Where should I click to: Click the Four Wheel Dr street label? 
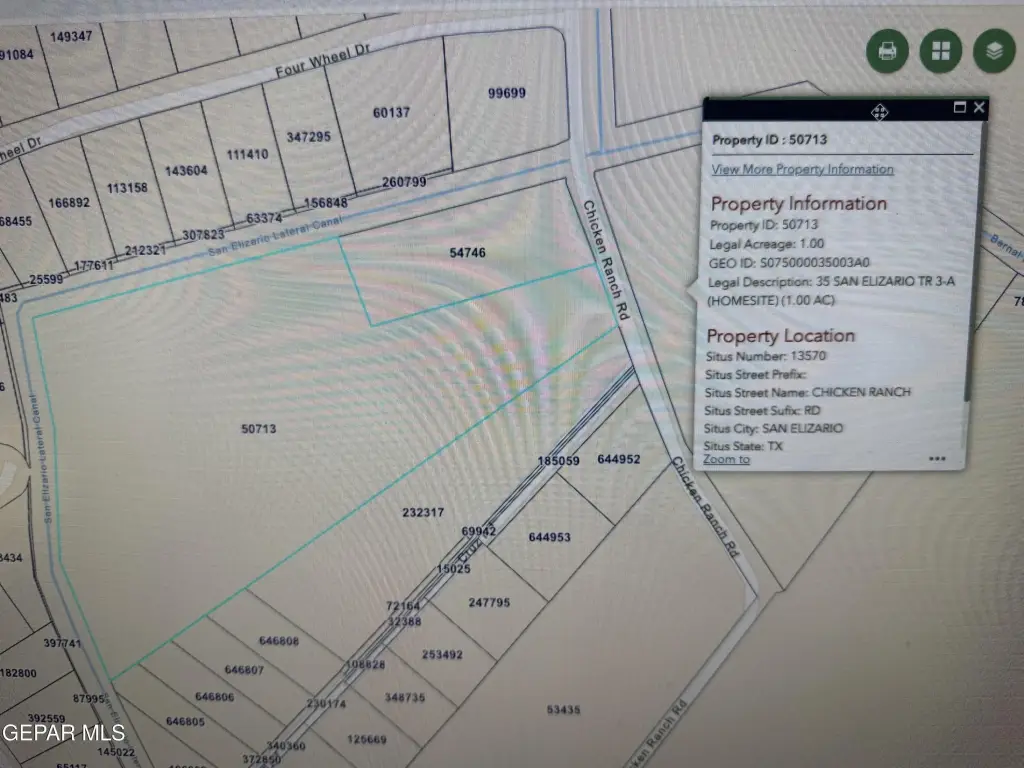coord(323,60)
